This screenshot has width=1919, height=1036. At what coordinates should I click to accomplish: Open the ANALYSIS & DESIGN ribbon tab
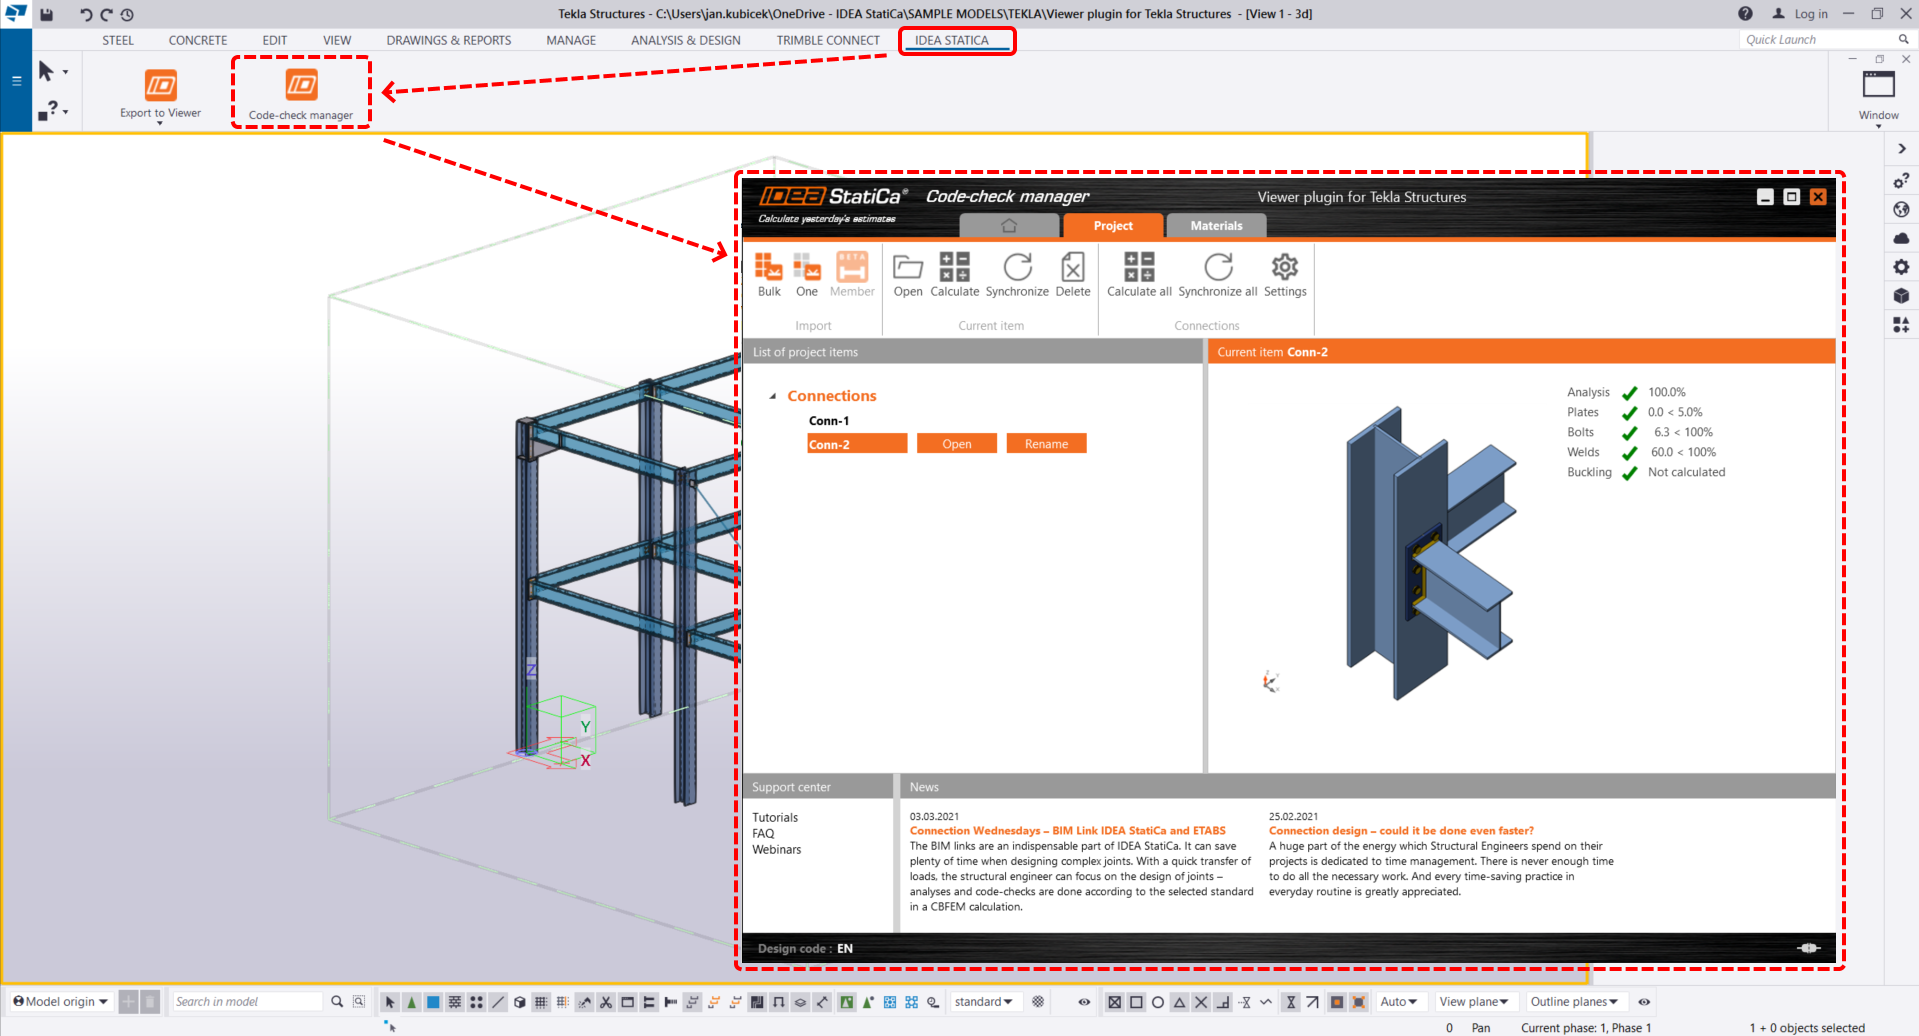pos(685,40)
